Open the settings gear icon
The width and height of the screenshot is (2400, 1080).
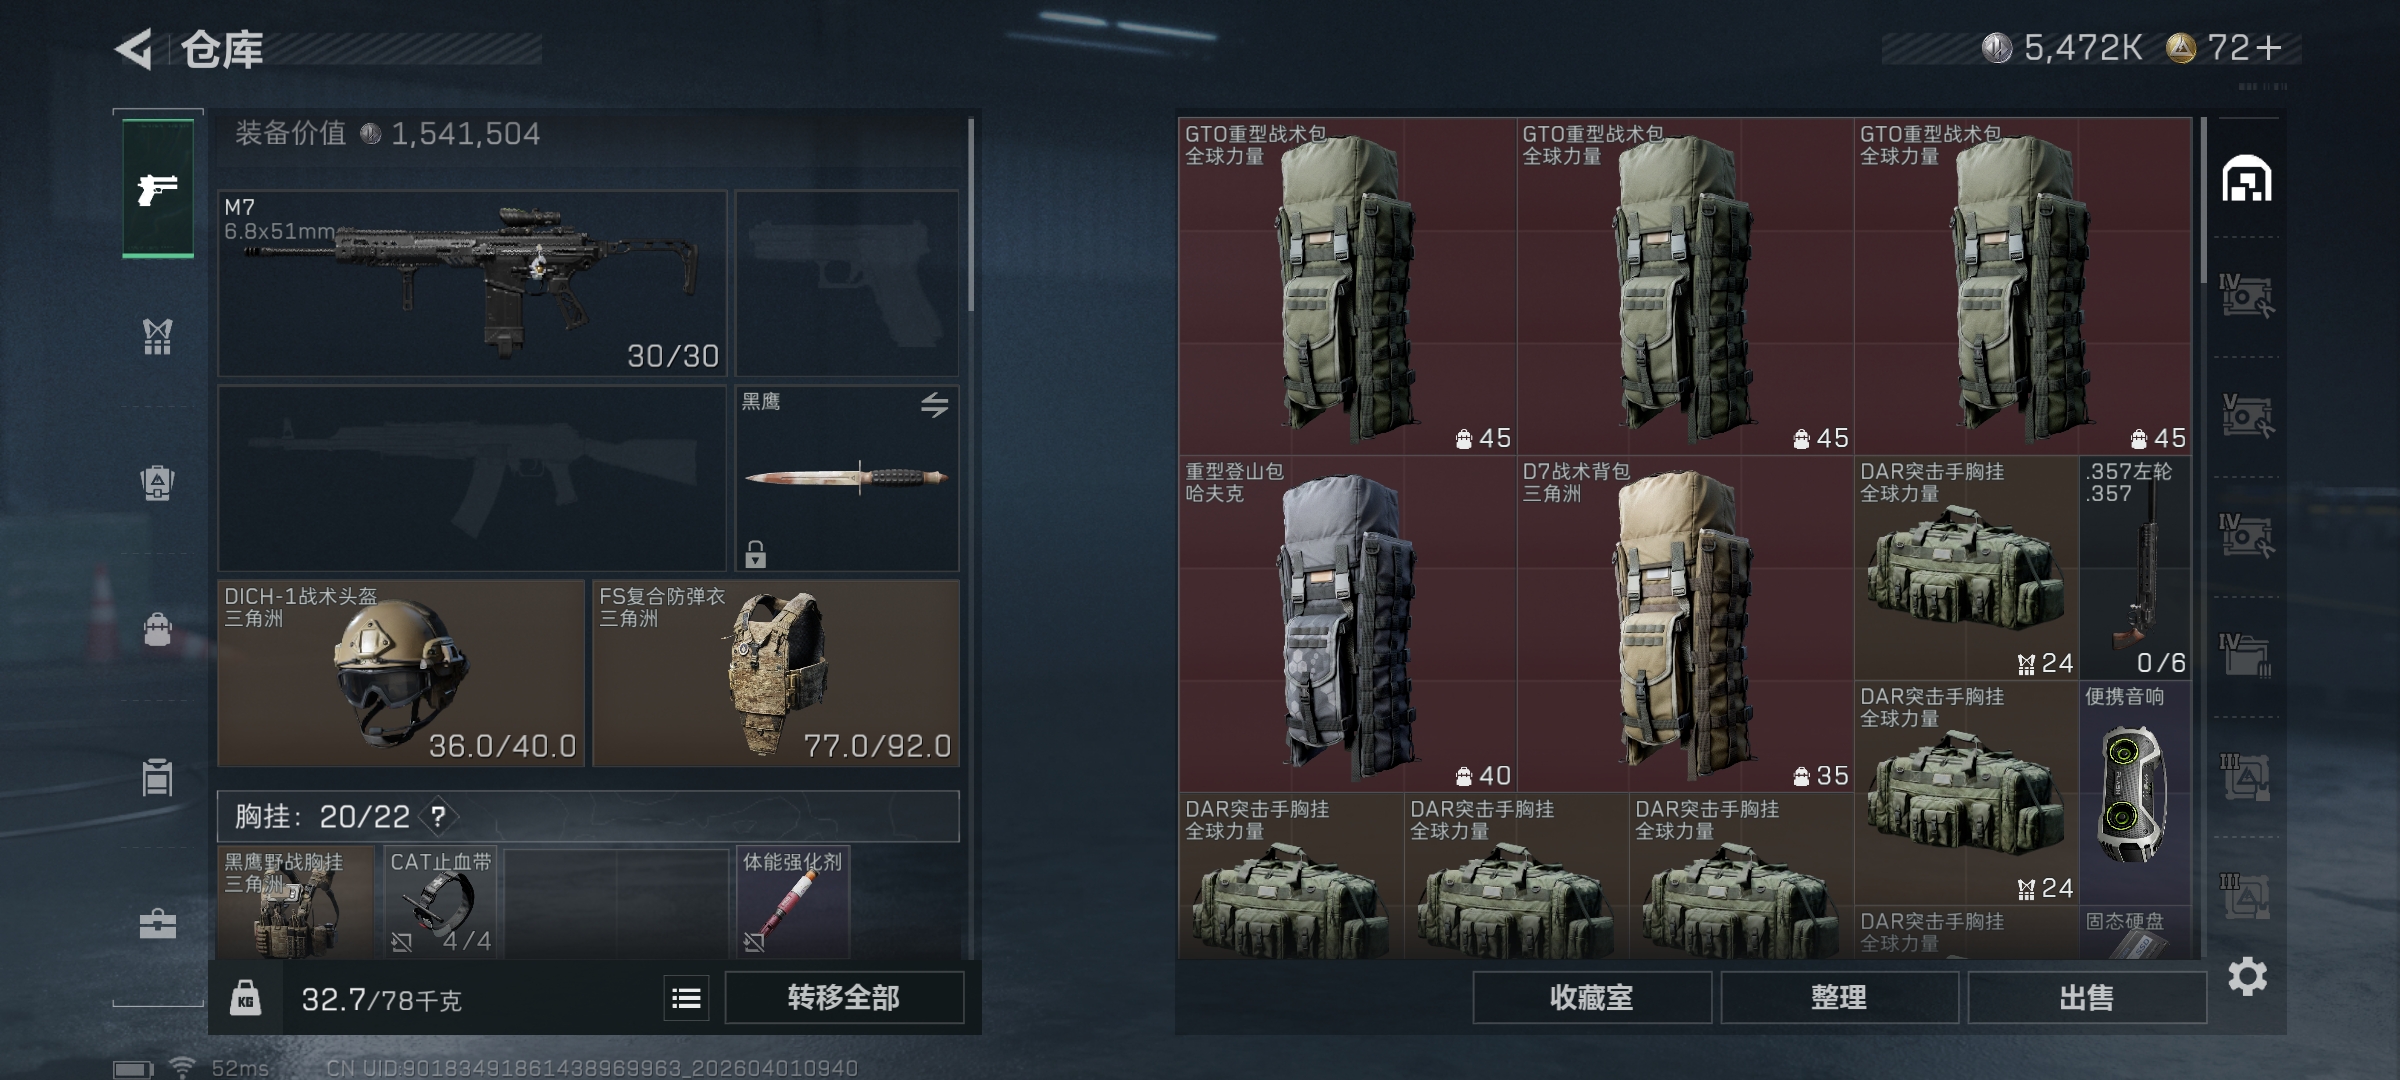click(x=2247, y=976)
